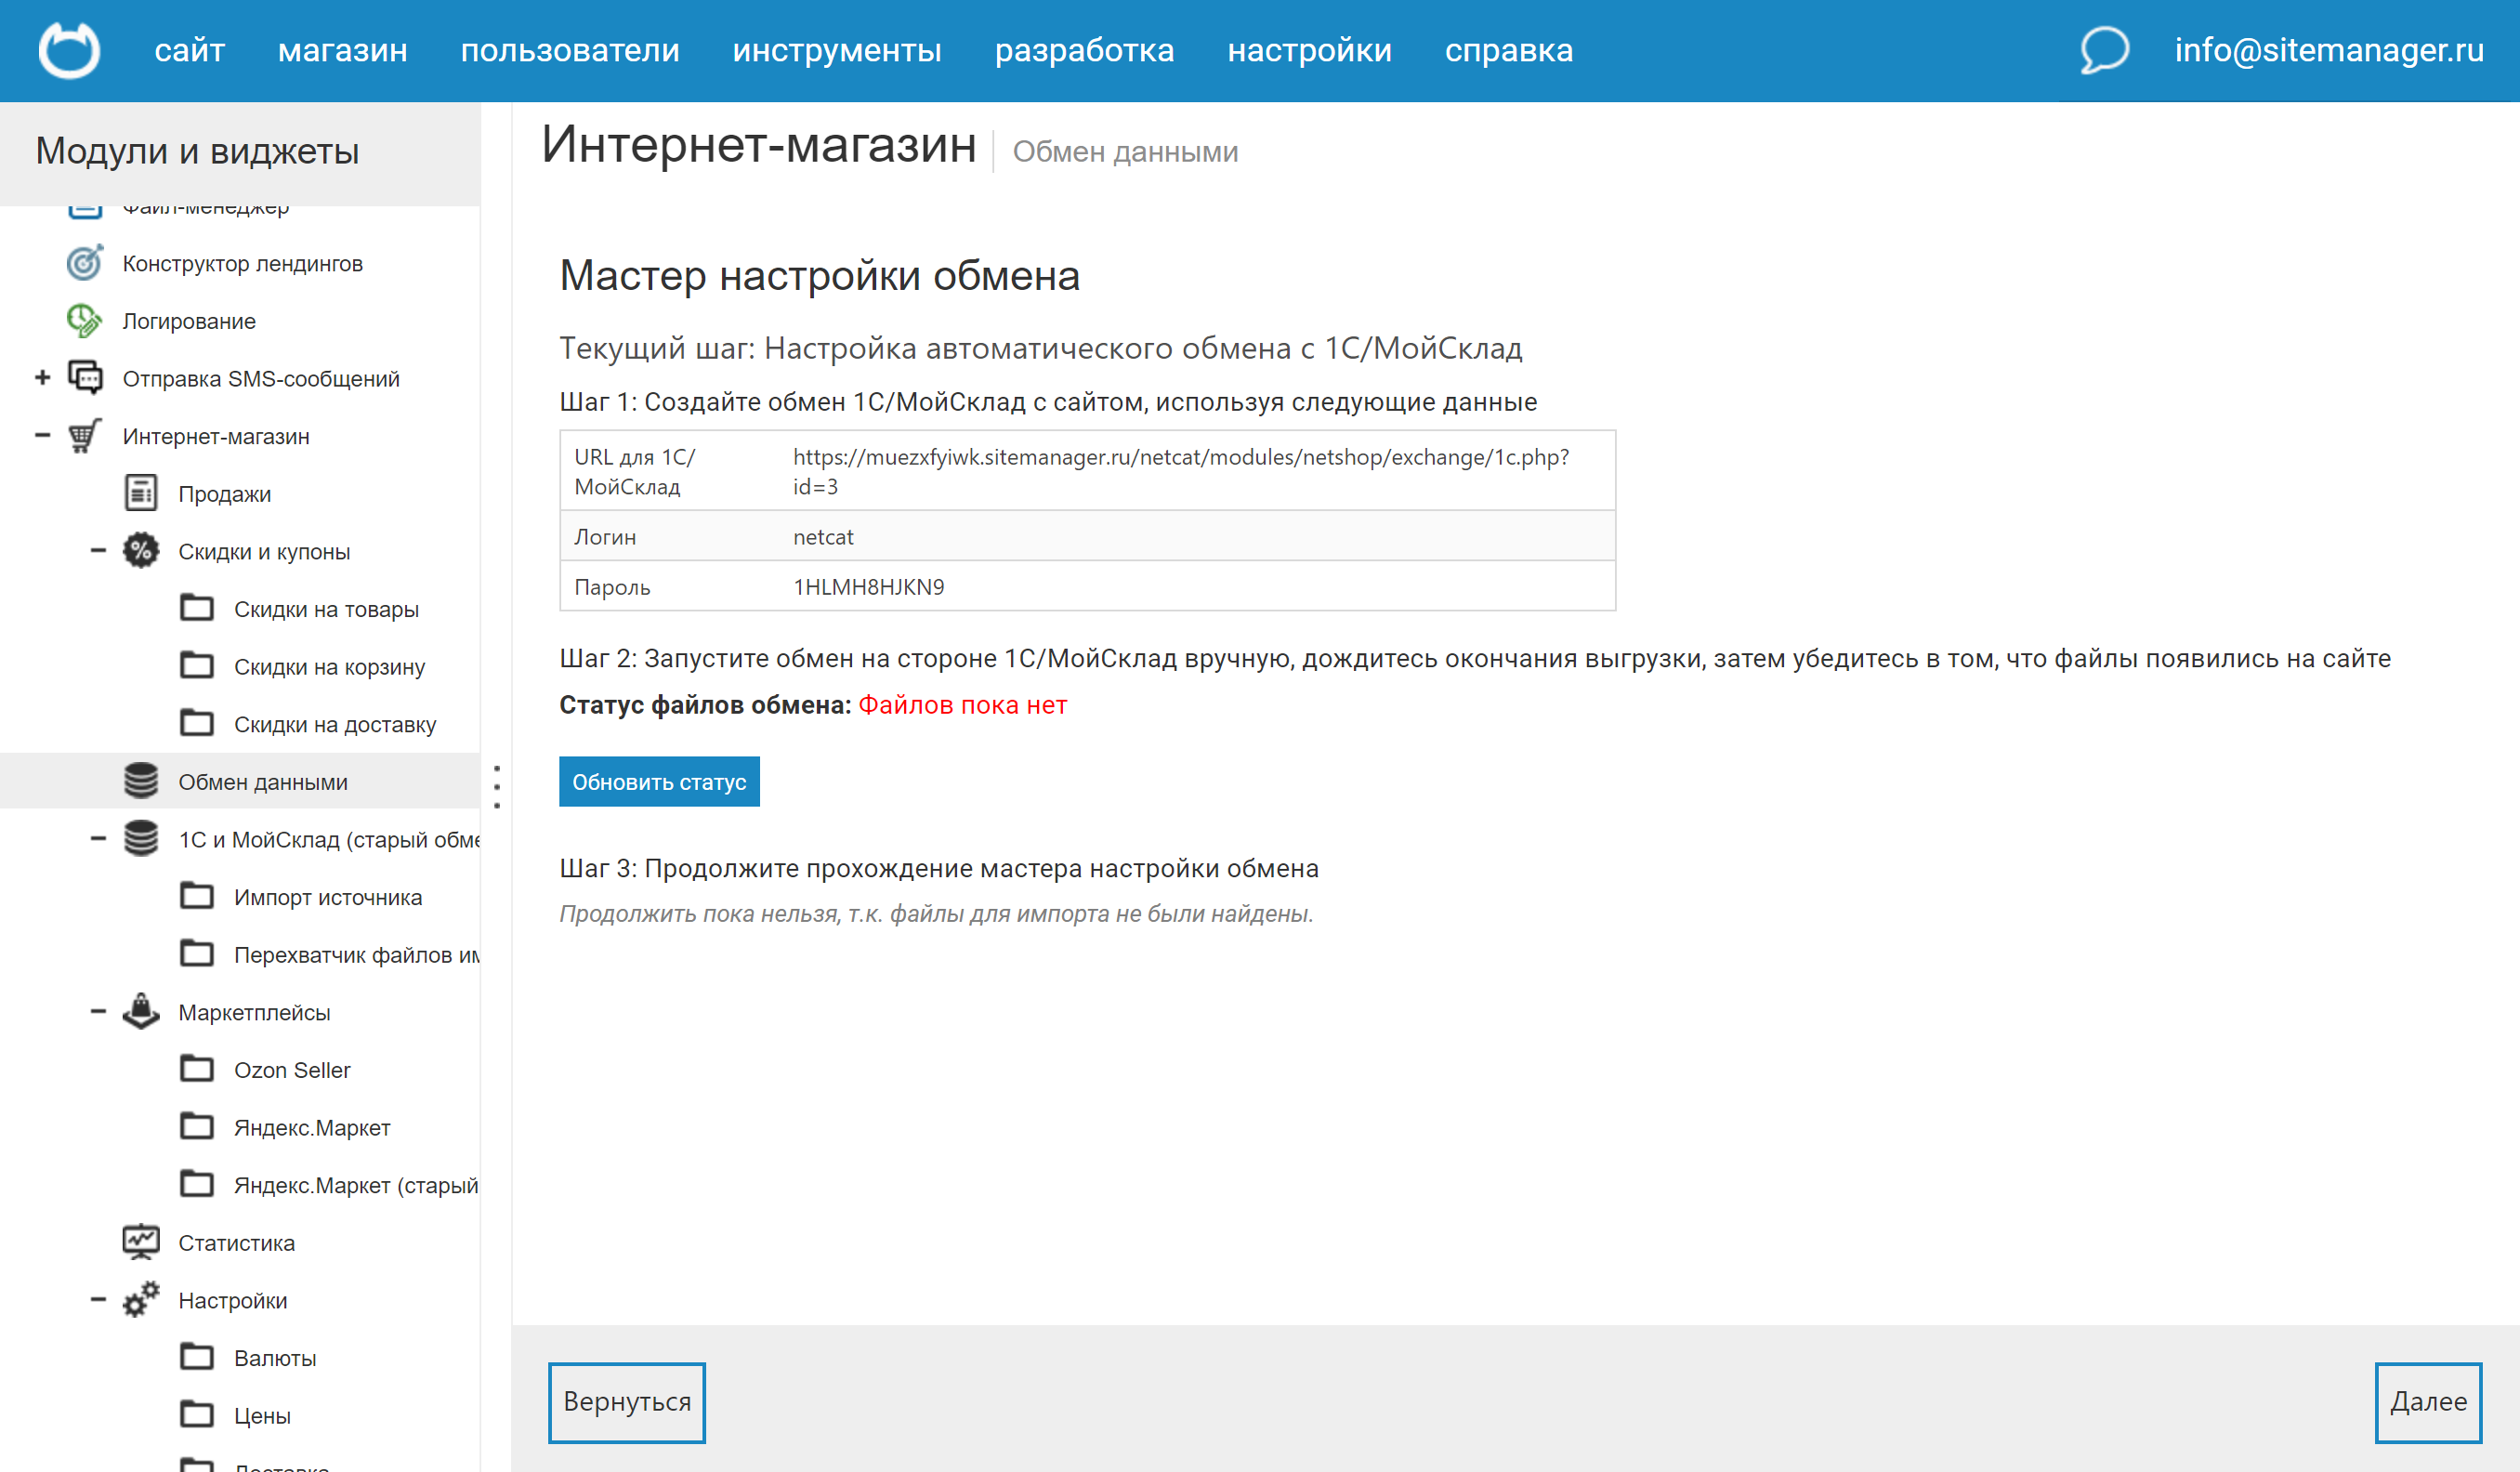Open the разработка menu
The height and width of the screenshot is (1472, 2520).
click(1085, 49)
